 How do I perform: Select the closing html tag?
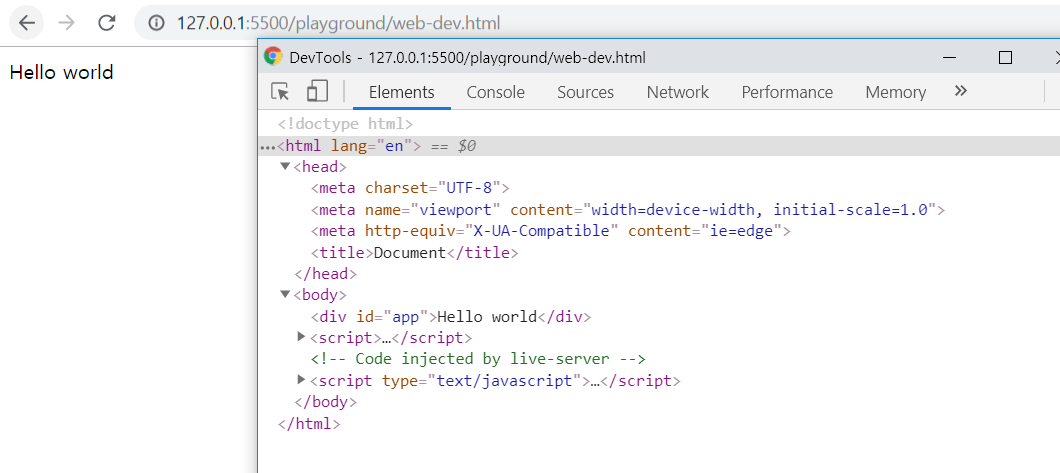309,424
